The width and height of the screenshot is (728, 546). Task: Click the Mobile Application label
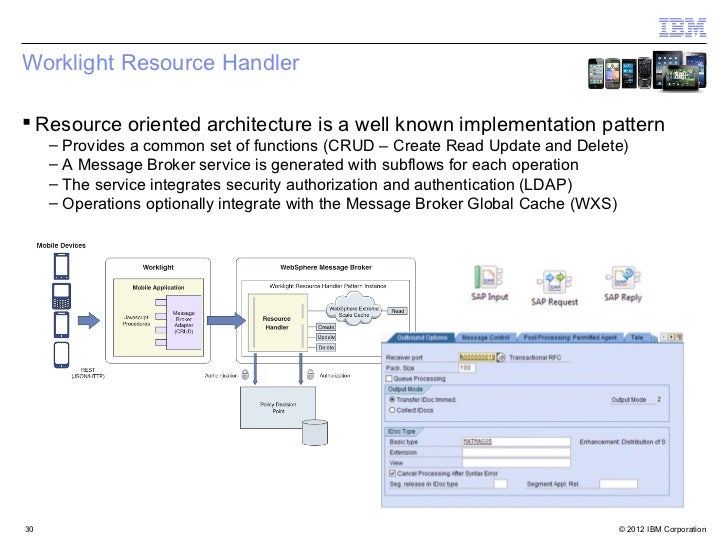click(x=158, y=287)
